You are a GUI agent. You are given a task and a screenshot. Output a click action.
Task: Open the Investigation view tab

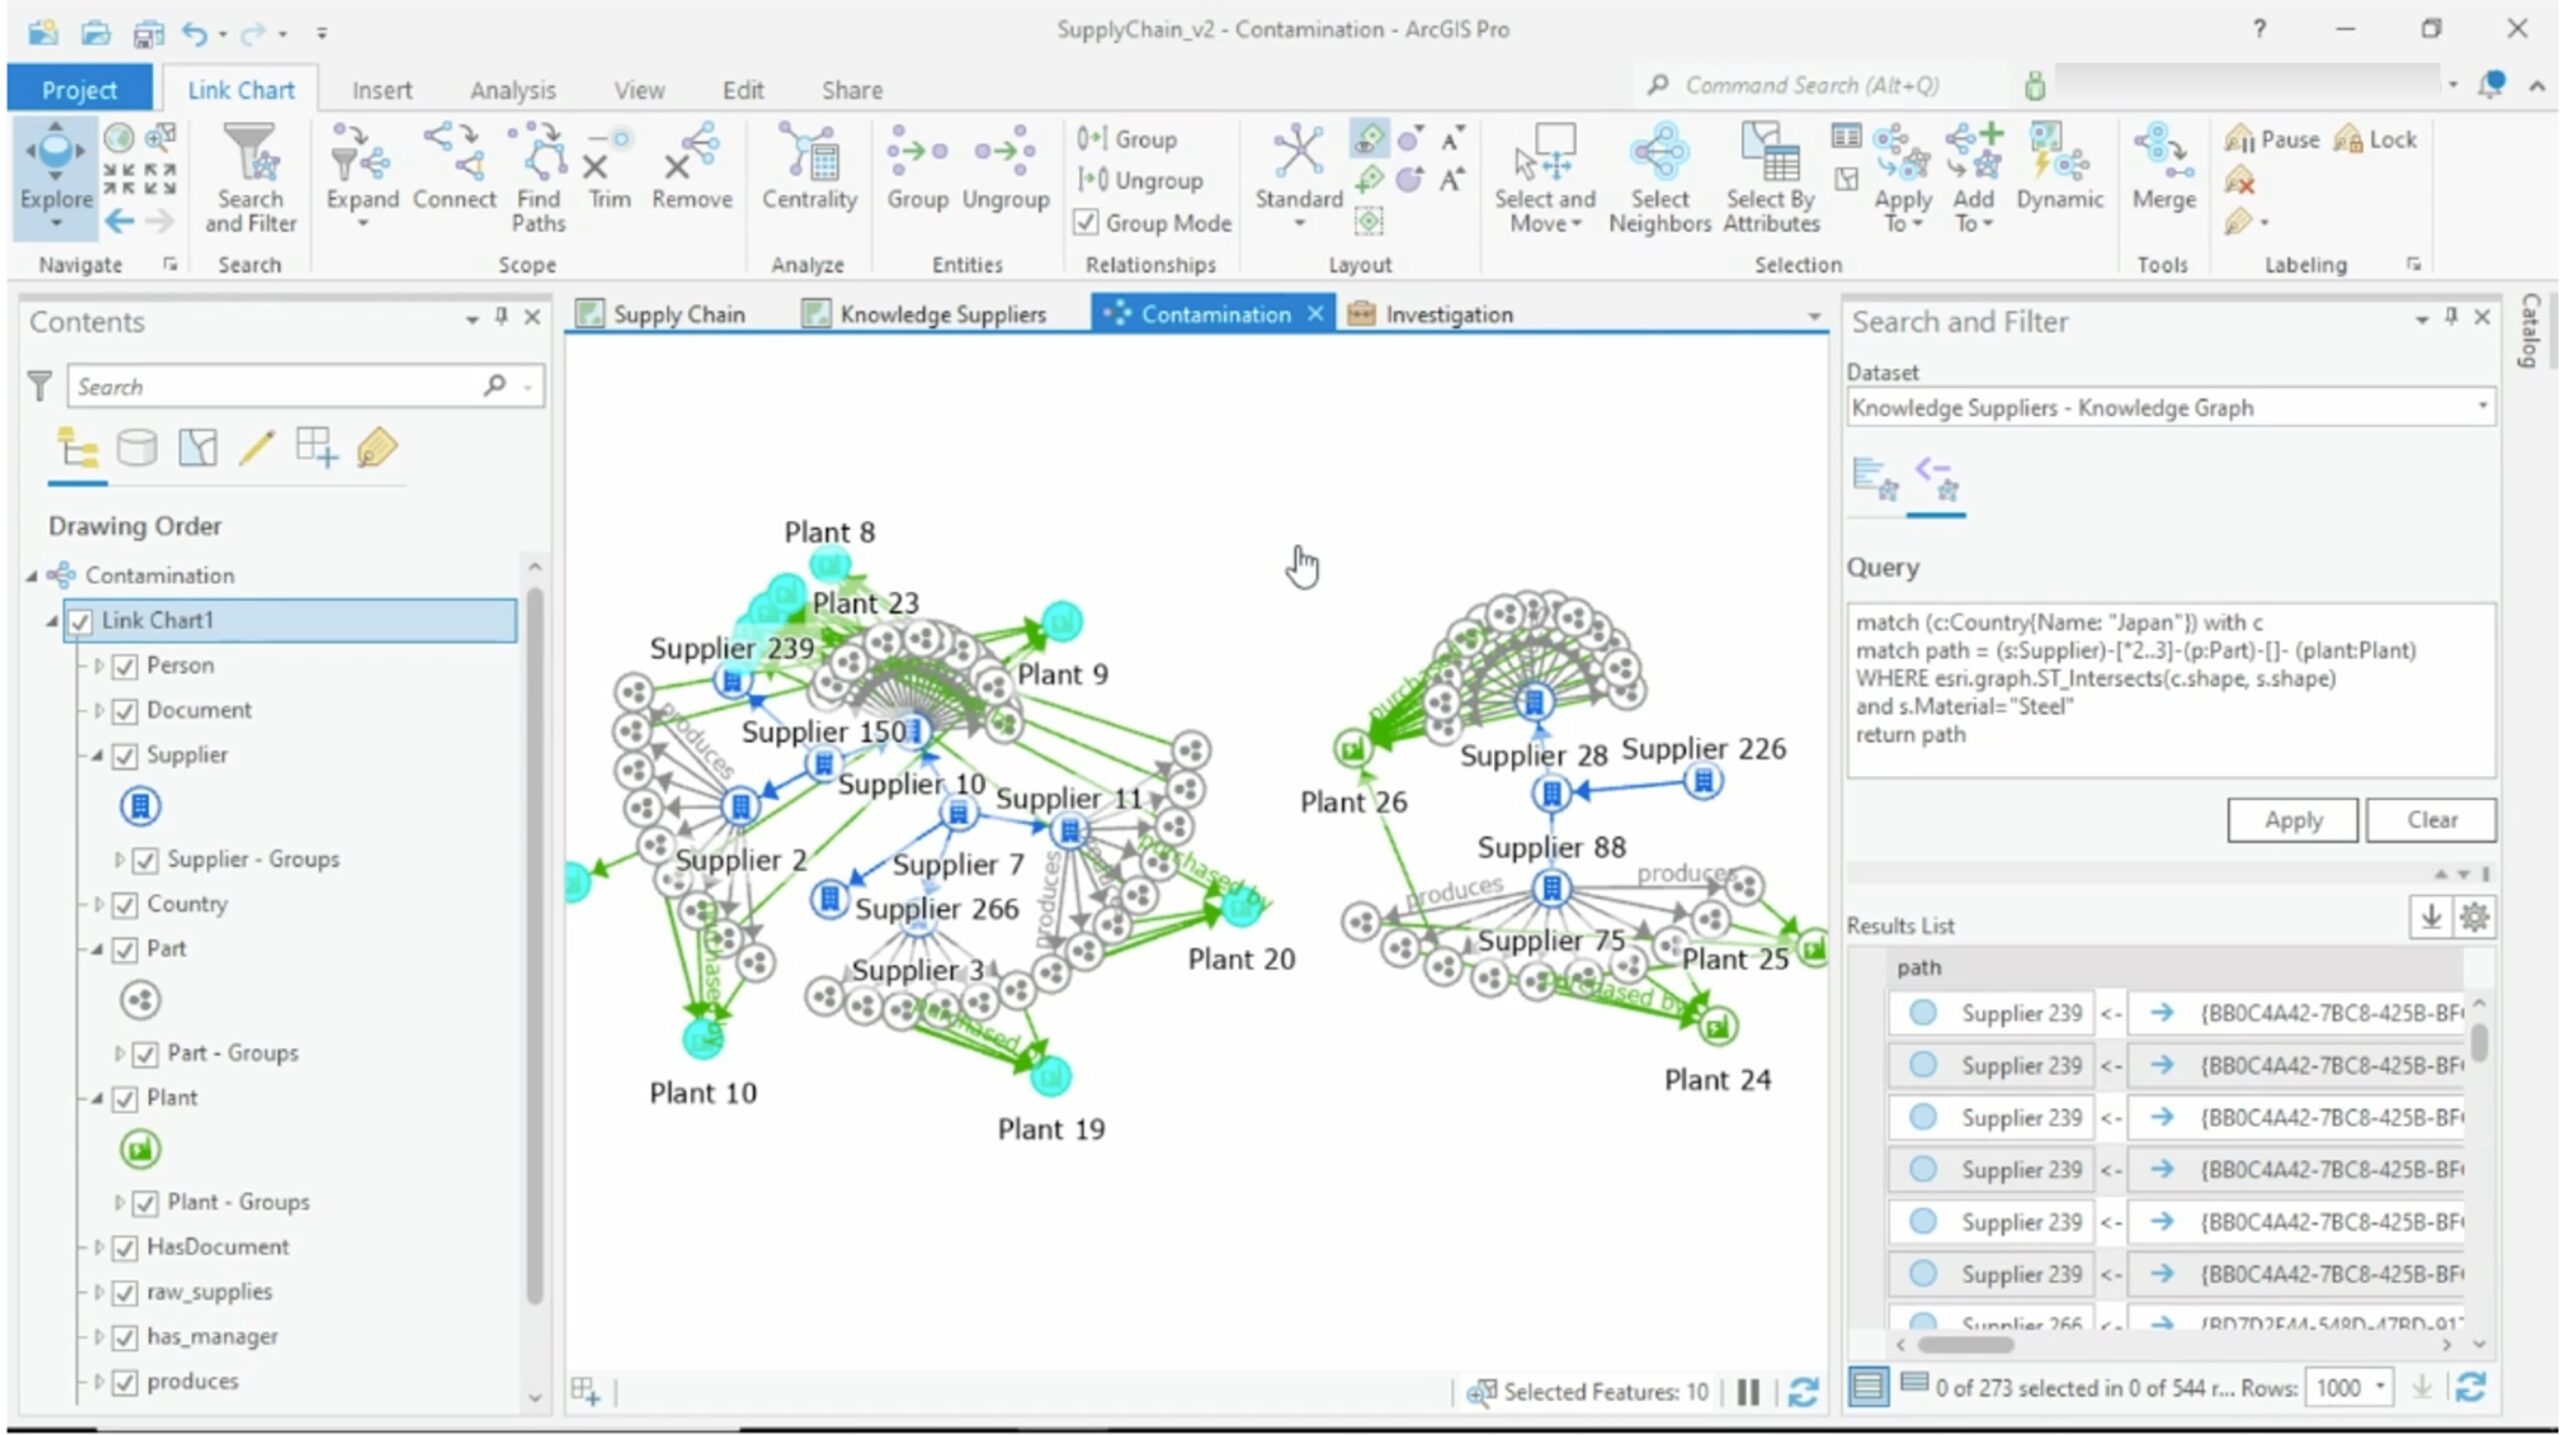tap(1430, 314)
